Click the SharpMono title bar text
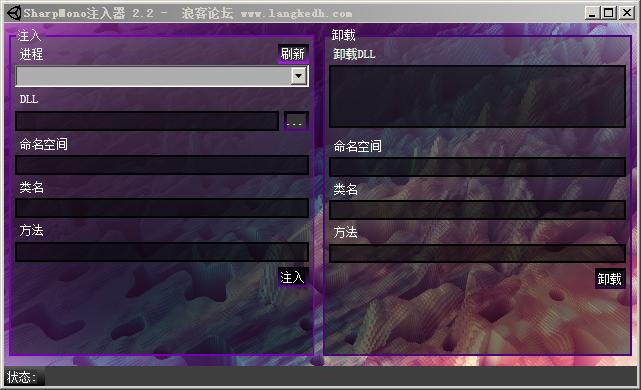Viewport: 641px width, 390px height. pyautogui.click(x=188, y=13)
